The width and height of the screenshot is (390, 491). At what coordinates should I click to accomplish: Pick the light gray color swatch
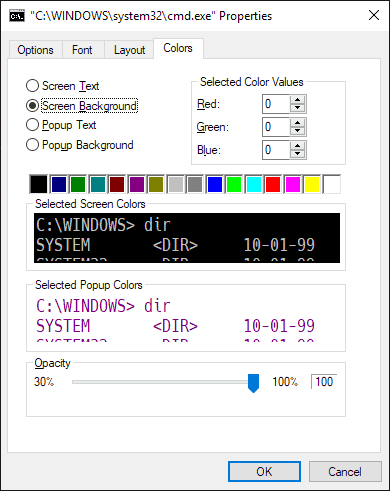tap(176, 184)
